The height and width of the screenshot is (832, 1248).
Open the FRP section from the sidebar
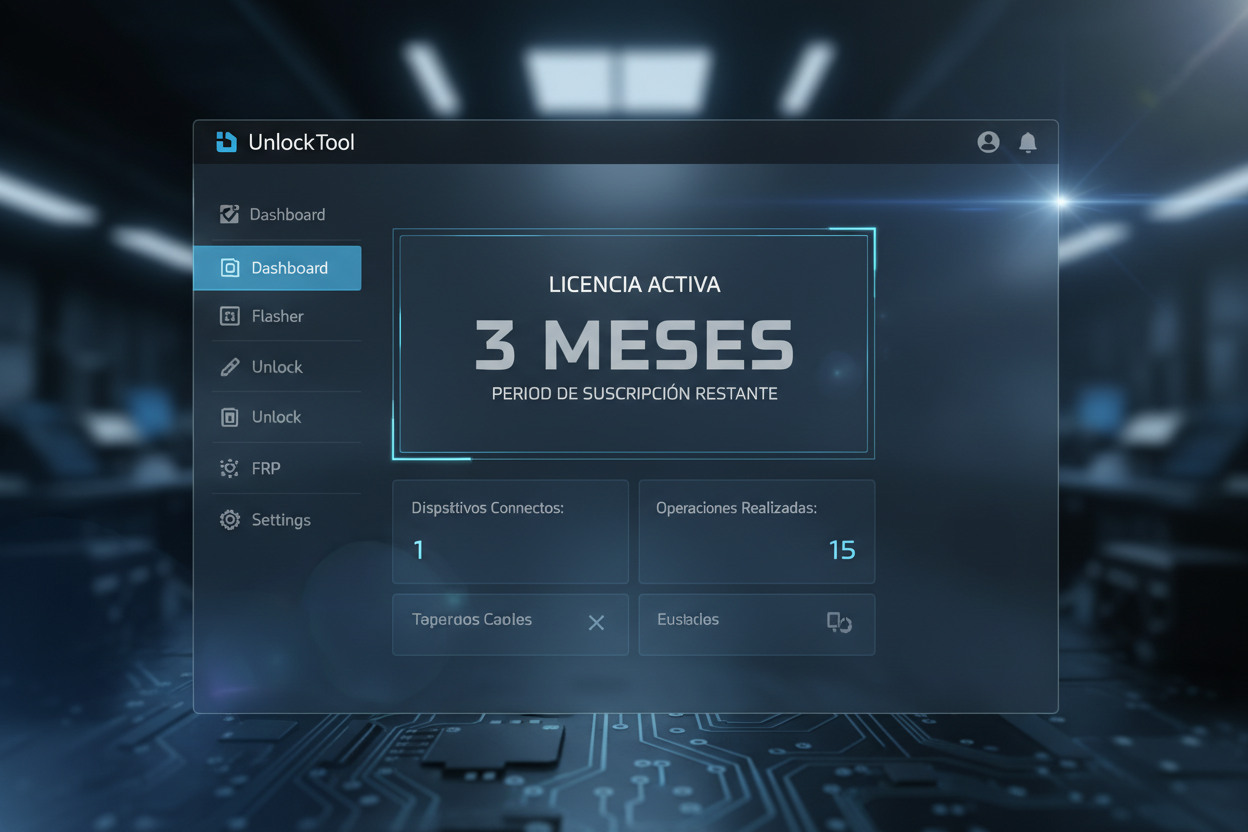click(267, 468)
